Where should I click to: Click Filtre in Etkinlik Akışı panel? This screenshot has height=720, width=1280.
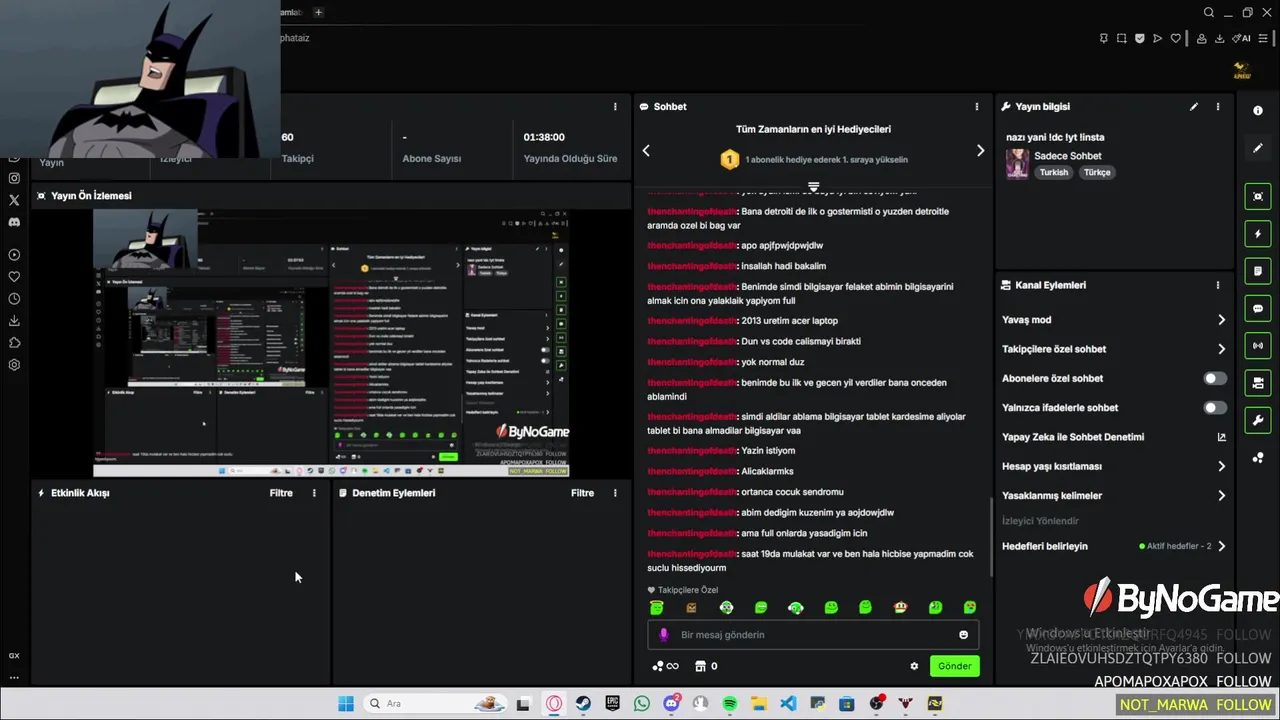(x=281, y=493)
